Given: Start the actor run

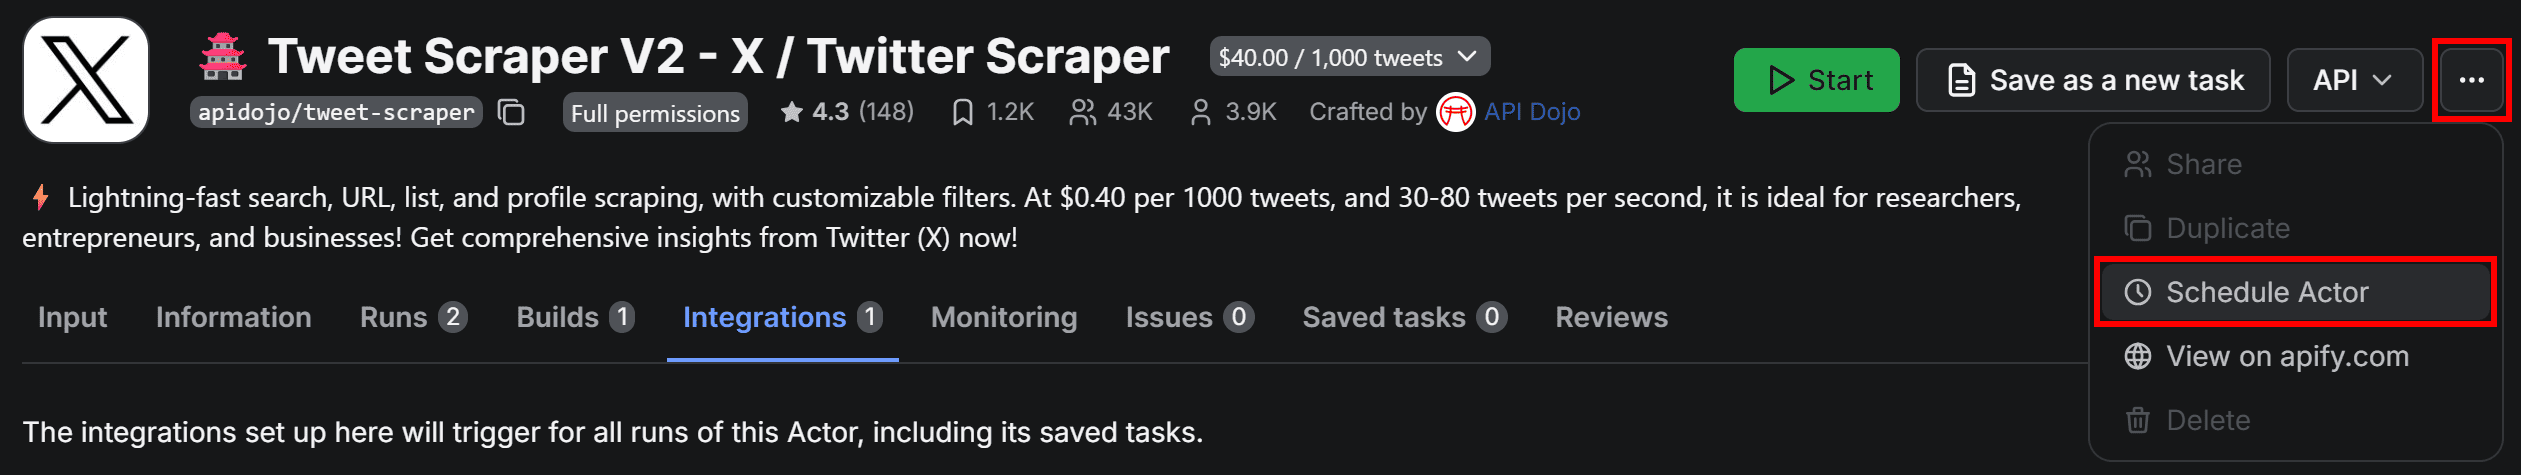Looking at the screenshot, I should (1816, 80).
